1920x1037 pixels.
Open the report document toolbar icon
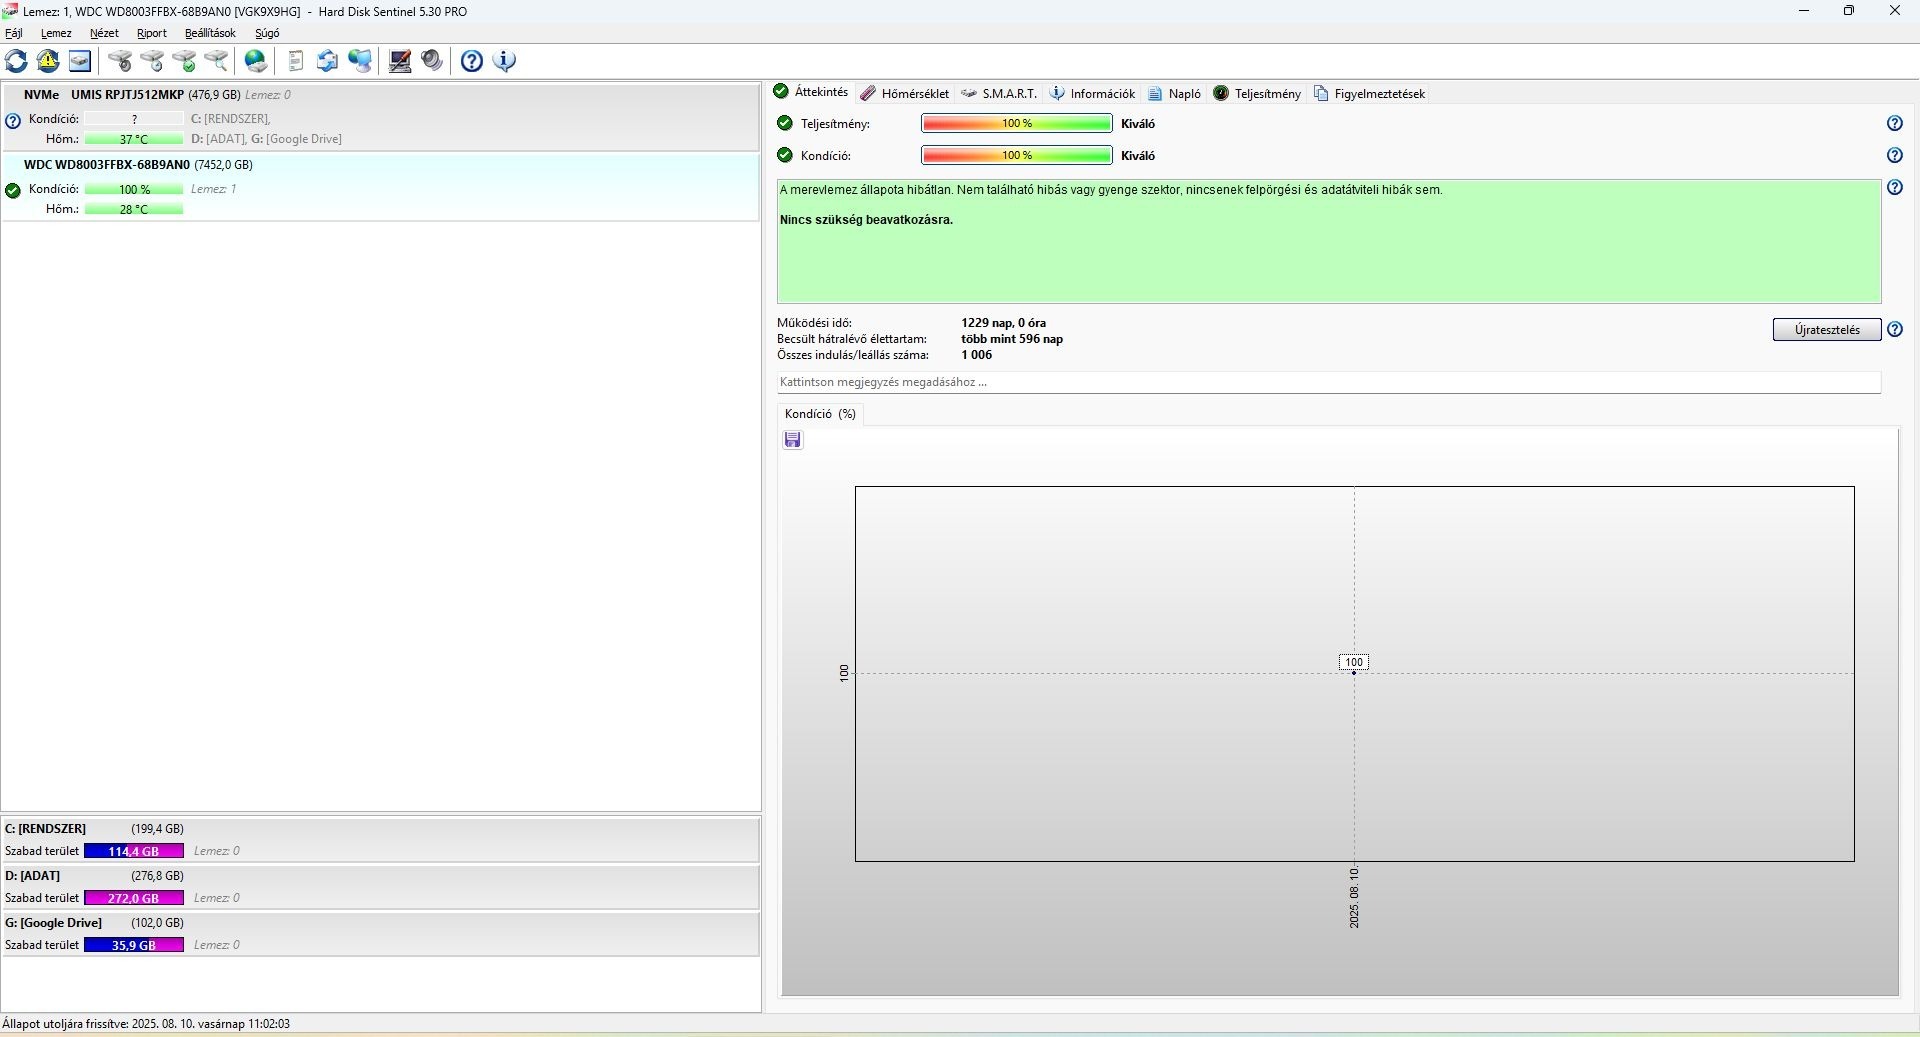295,61
